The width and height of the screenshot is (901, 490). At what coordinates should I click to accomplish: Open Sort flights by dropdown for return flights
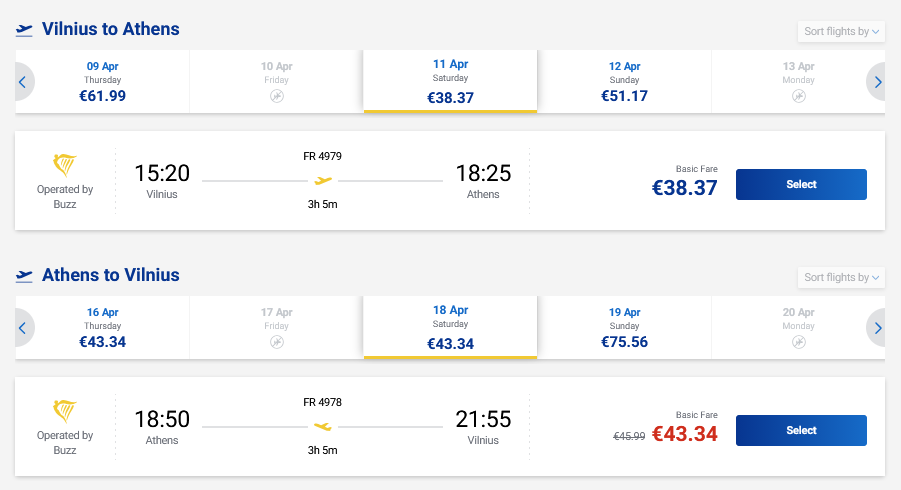tap(842, 278)
